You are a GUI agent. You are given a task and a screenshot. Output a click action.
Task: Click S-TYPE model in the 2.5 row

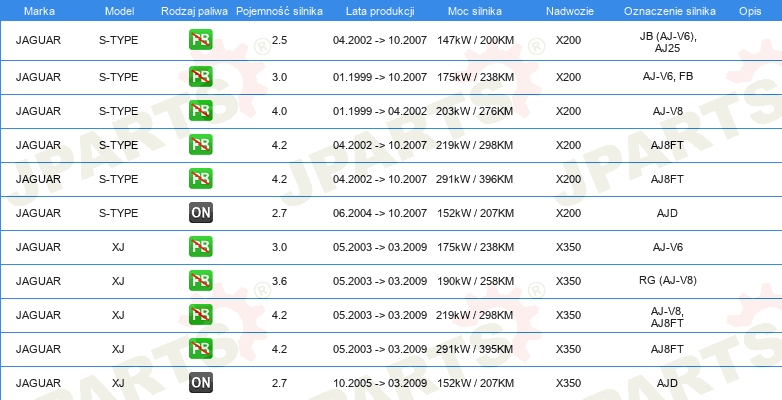[x=118, y=40]
